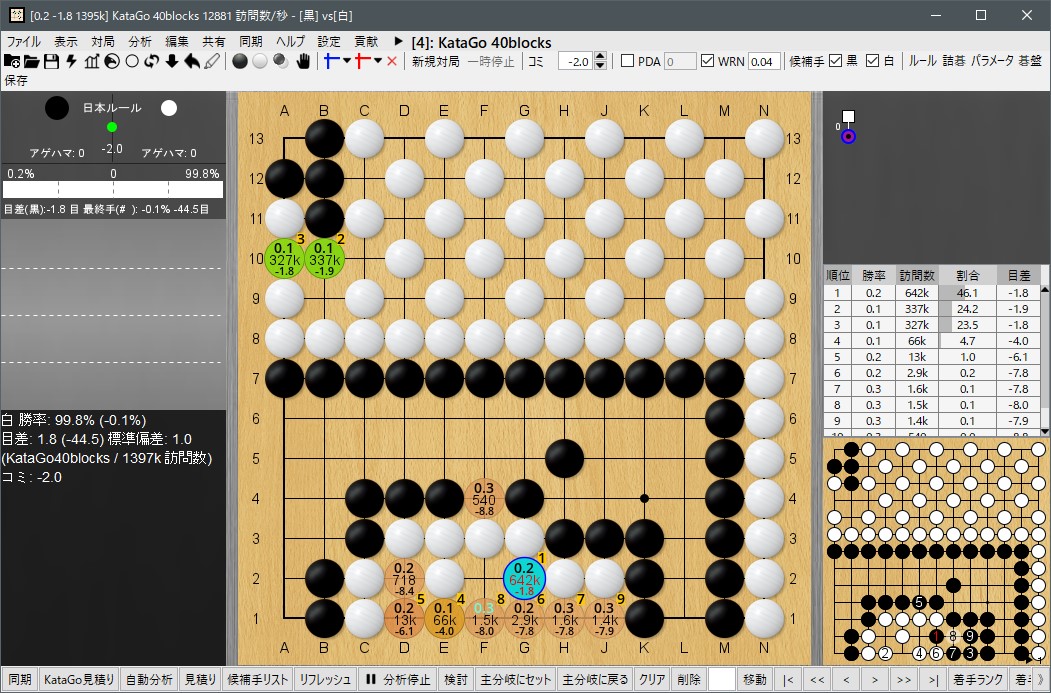Click the red board-corner marker icon
The height and width of the screenshot is (693, 1051).
(x=363, y=62)
